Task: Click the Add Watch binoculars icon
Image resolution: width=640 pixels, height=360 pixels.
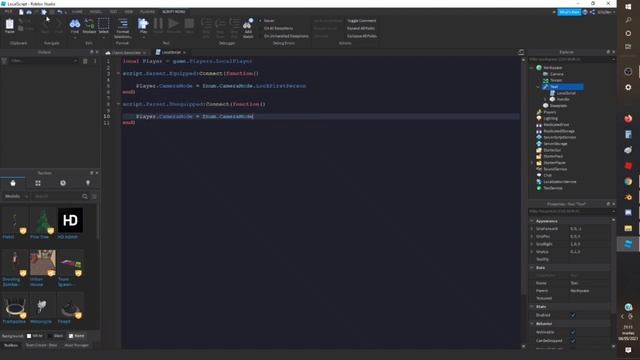Action: pyautogui.click(x=248, y=27)
